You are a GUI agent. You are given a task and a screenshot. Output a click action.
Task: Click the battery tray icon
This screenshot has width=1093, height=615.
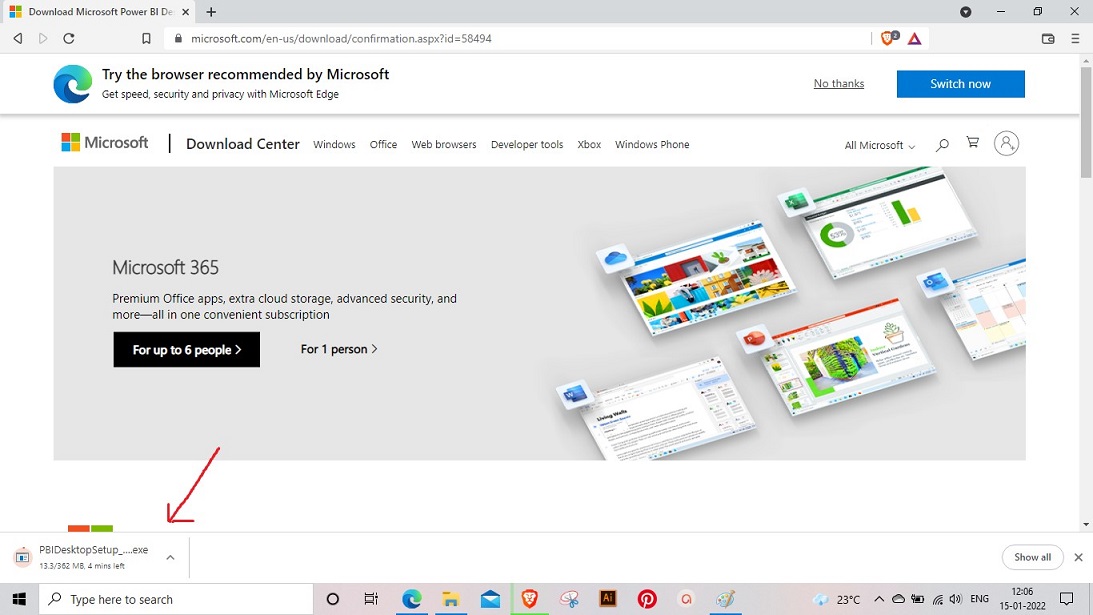918,599
